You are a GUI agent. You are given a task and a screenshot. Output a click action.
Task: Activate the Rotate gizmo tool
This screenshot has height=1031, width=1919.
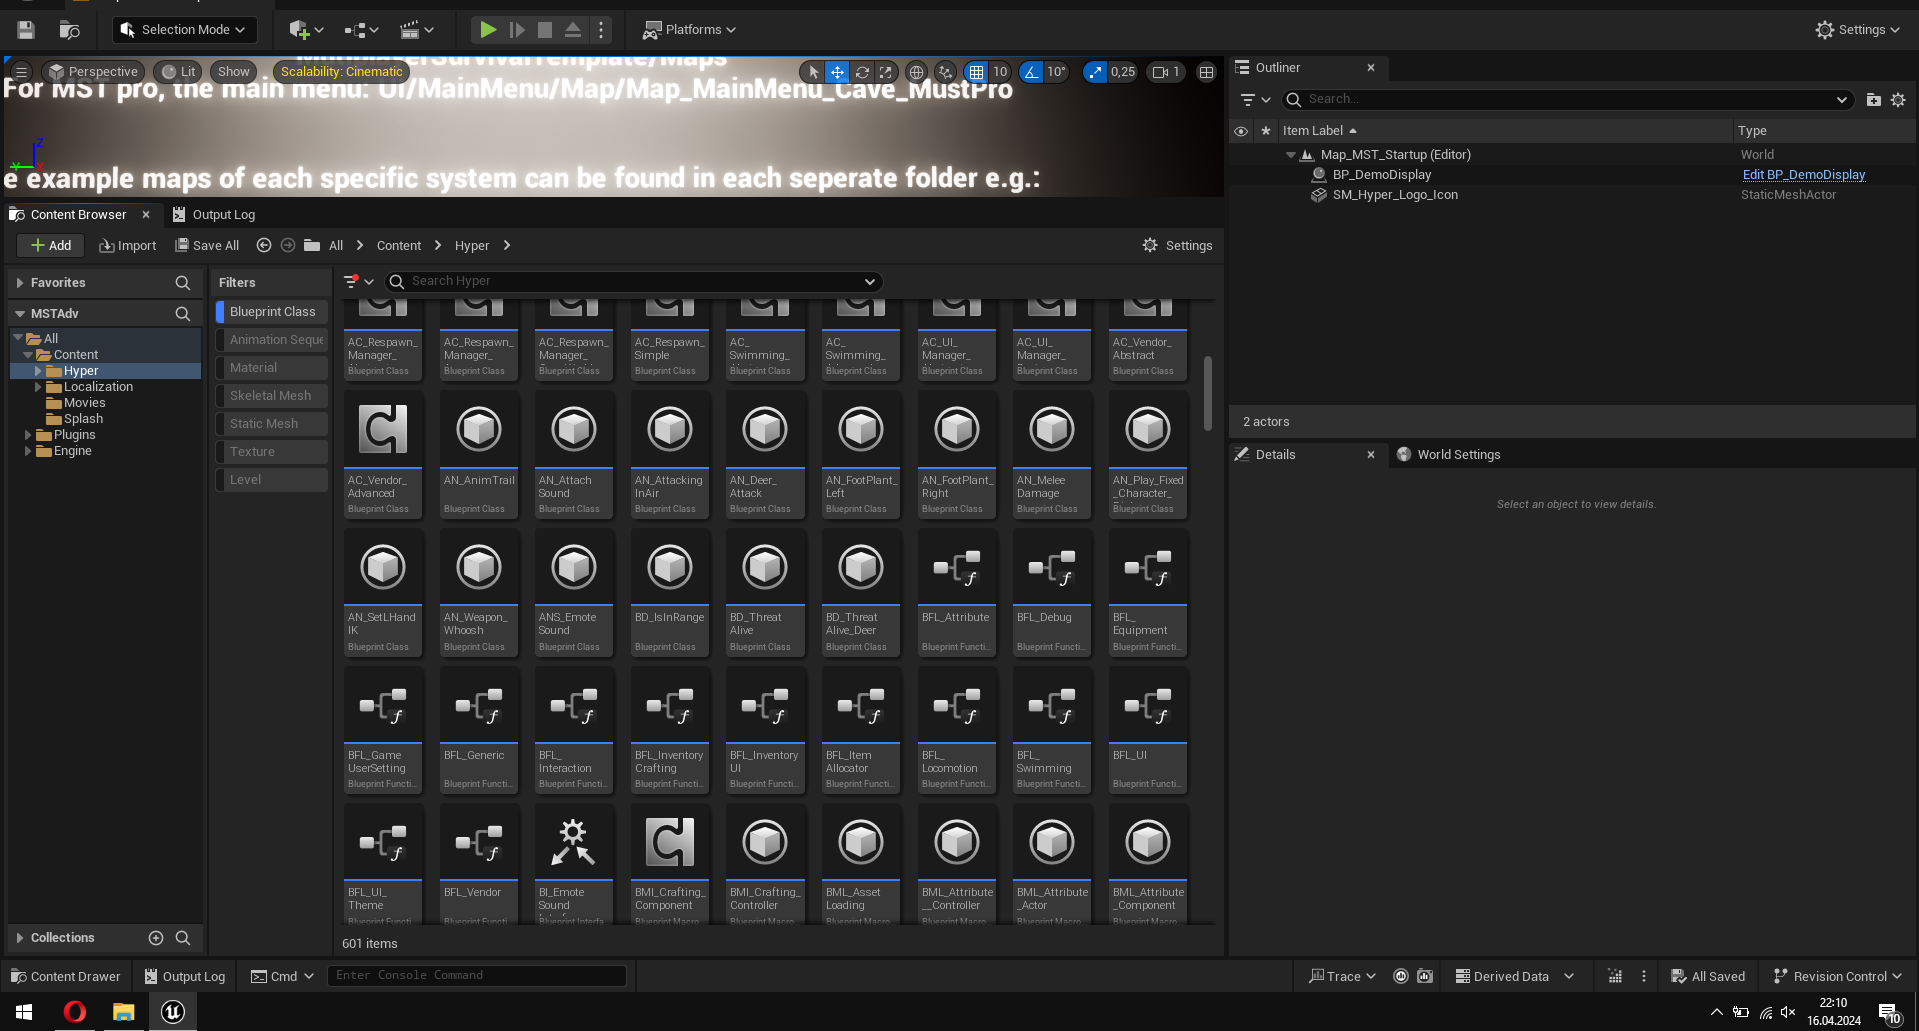pyautogui.click(x=862, y=72)
